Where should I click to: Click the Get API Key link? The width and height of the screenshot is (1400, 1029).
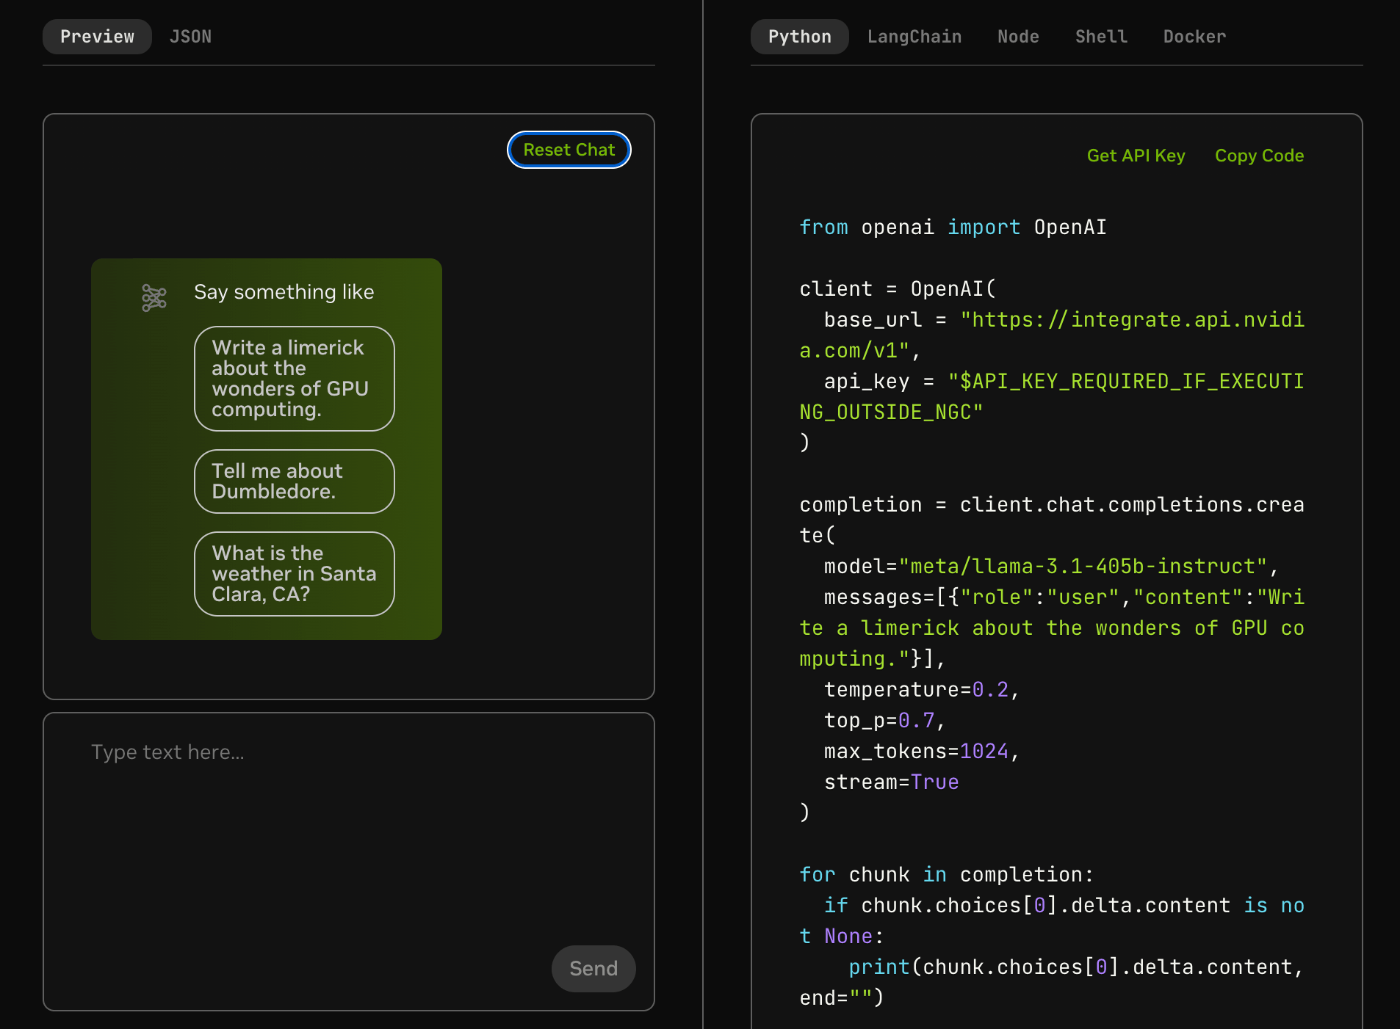(x=1136, y=156)
